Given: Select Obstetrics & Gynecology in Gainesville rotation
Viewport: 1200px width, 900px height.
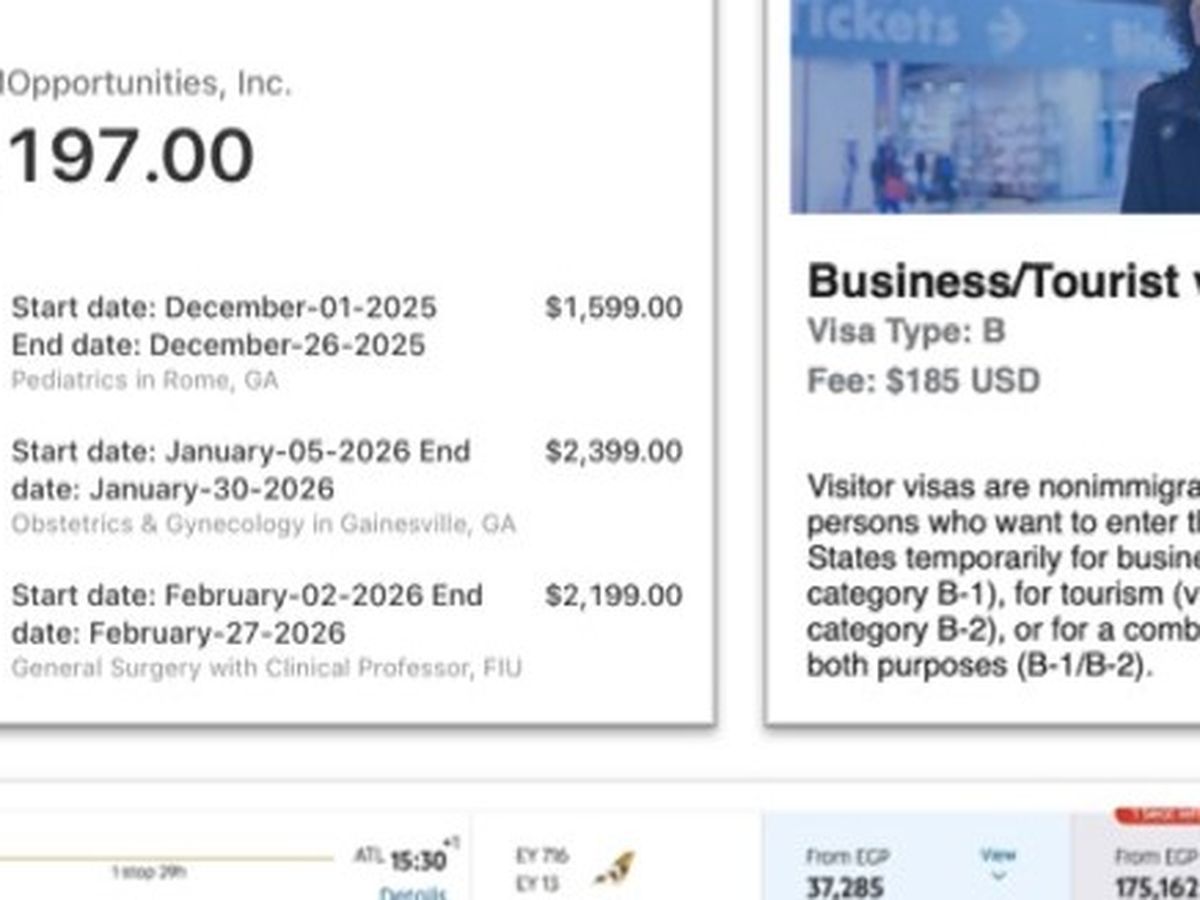Looking at the screenshot, I should click(x=263, y=524).
